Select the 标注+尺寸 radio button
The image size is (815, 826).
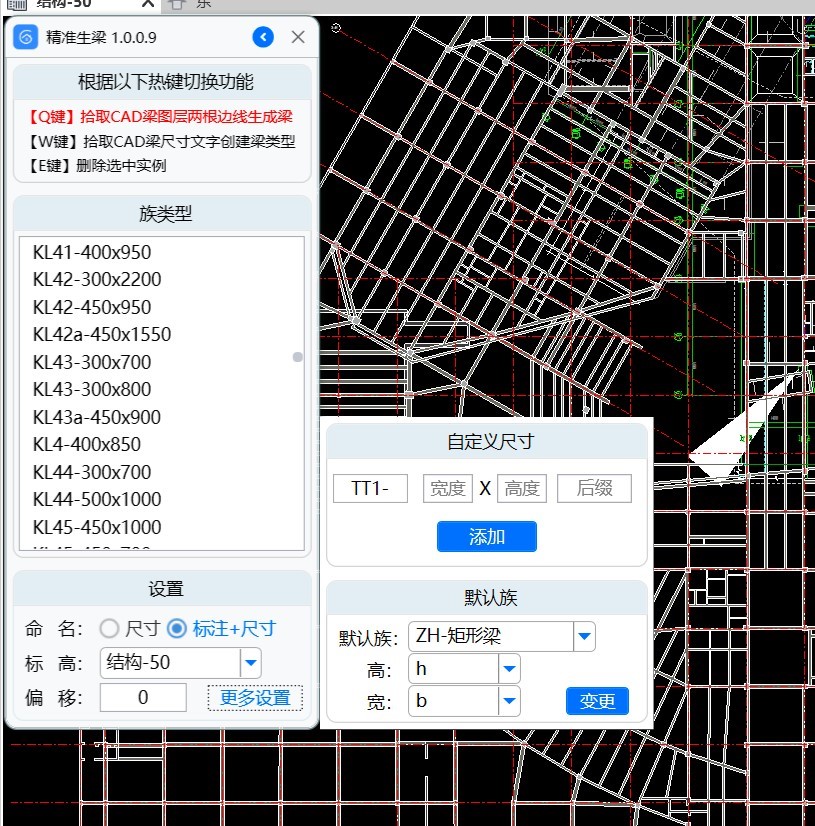coord(177,629)
